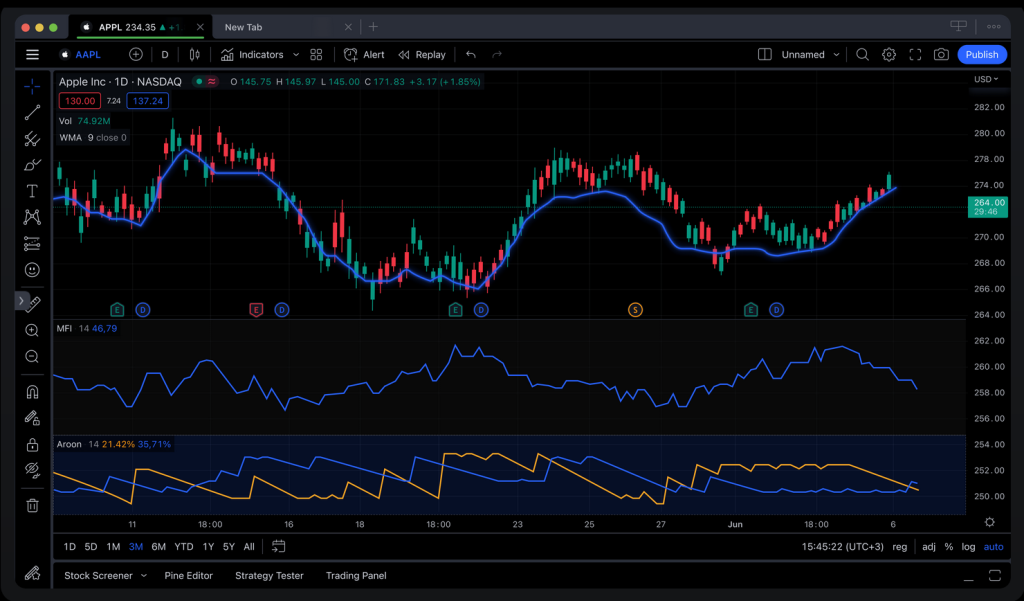Select the Text annotation tool
The image size is (1024, 601).
pos(32,191)
